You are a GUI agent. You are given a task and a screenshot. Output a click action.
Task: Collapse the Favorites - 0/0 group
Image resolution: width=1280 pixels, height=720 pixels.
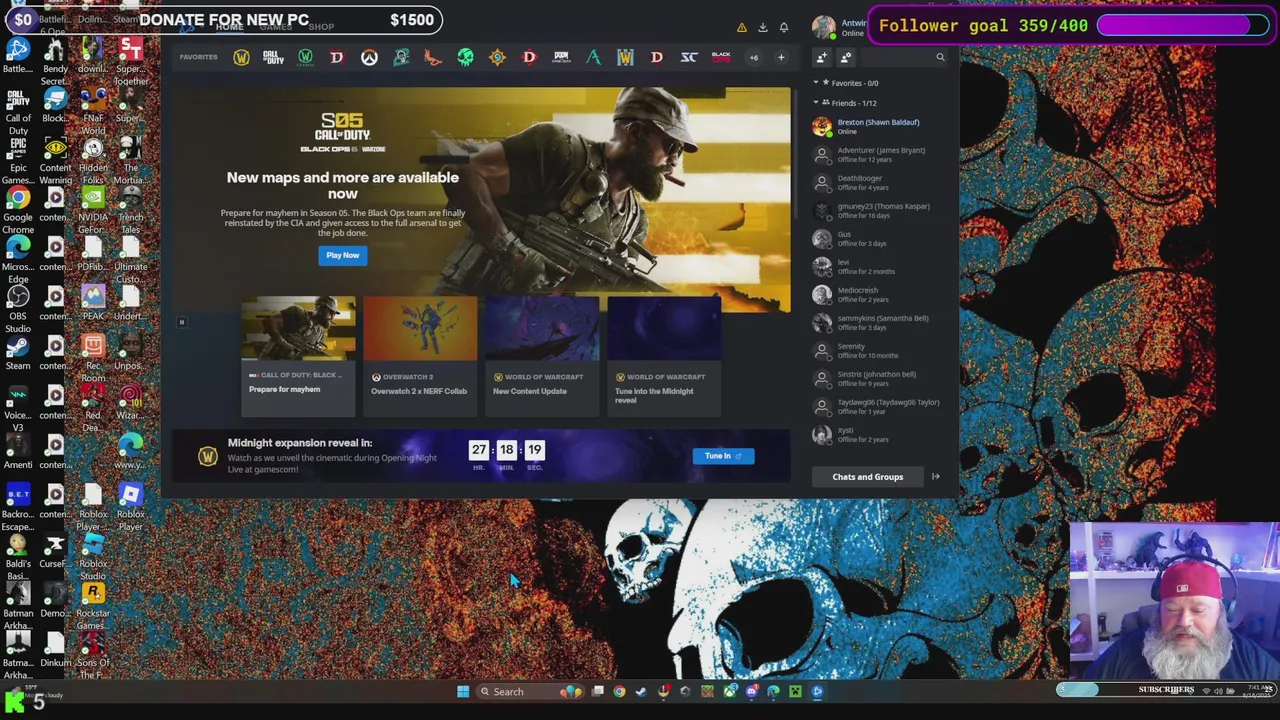pos(846,83)
